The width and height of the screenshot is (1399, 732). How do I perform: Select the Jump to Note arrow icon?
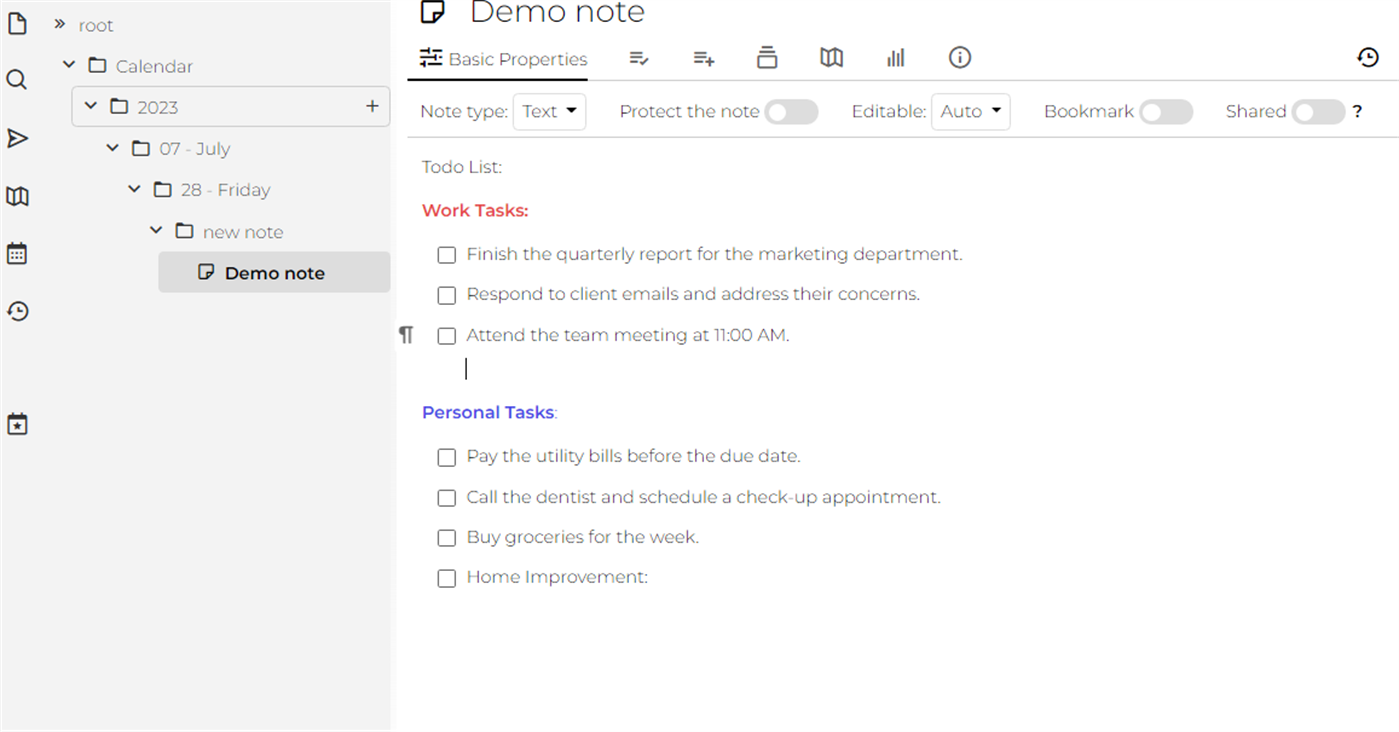17,138
